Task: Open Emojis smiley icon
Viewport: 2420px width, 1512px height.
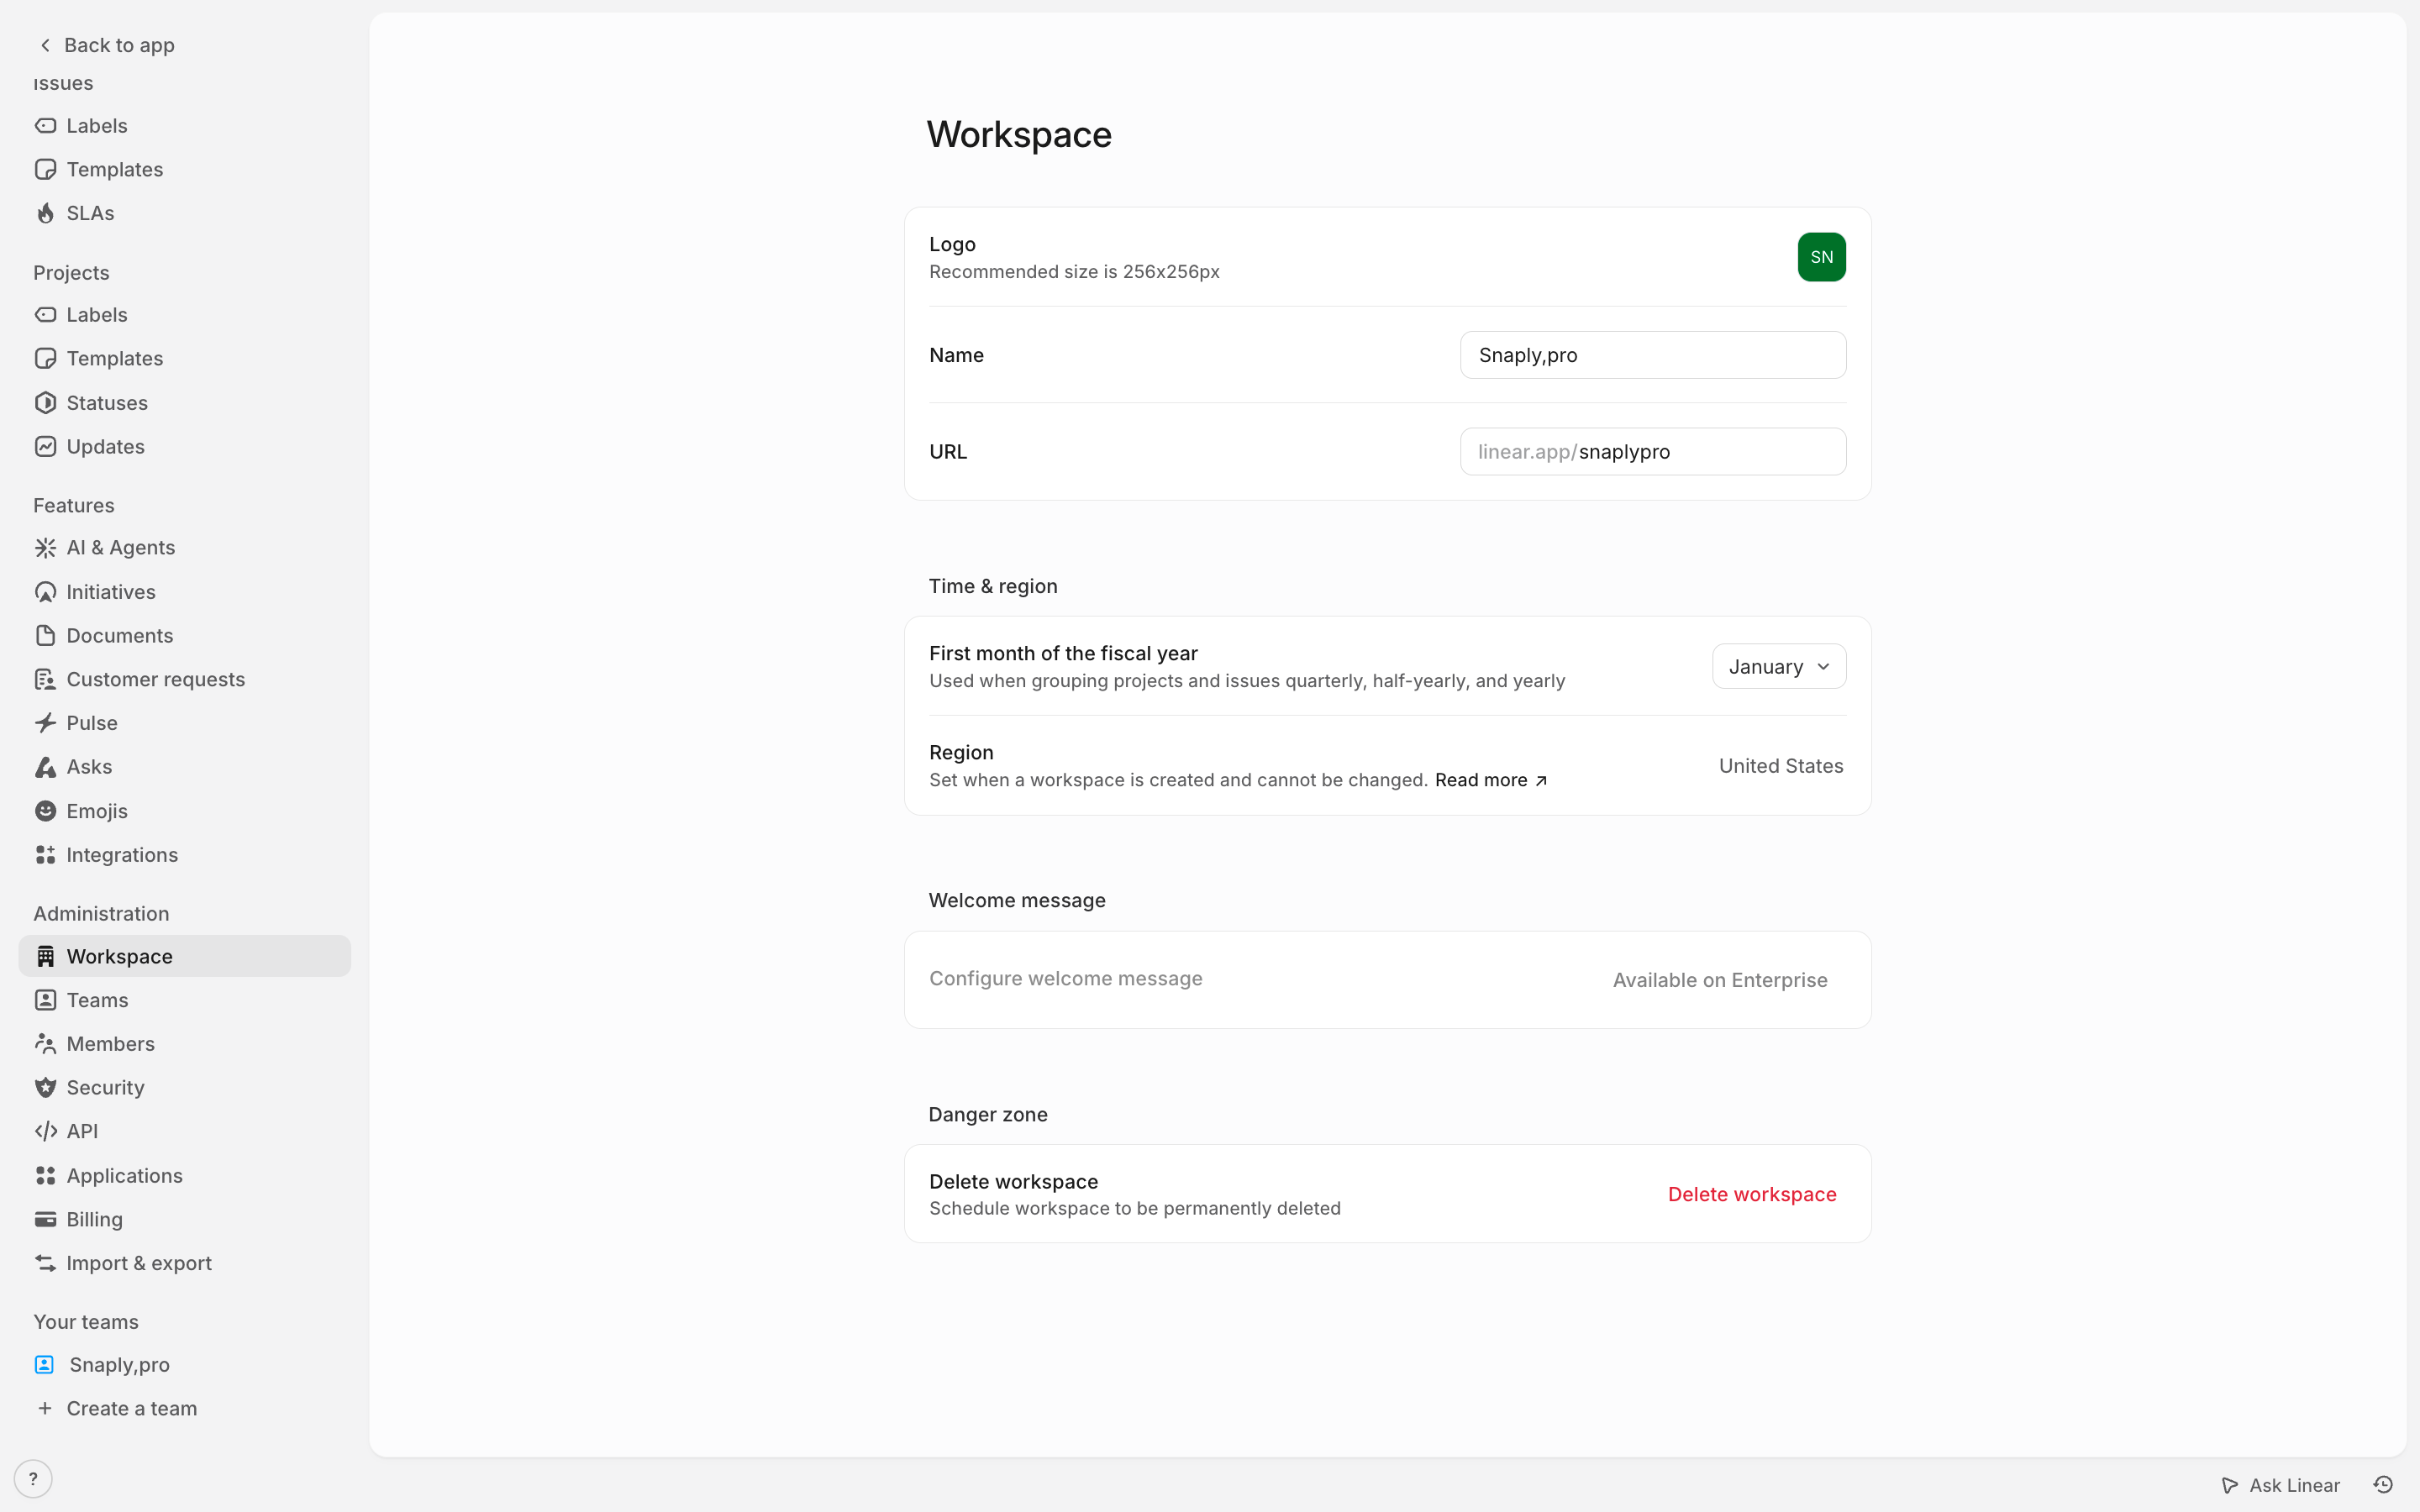Action: [x=45, y=811]
